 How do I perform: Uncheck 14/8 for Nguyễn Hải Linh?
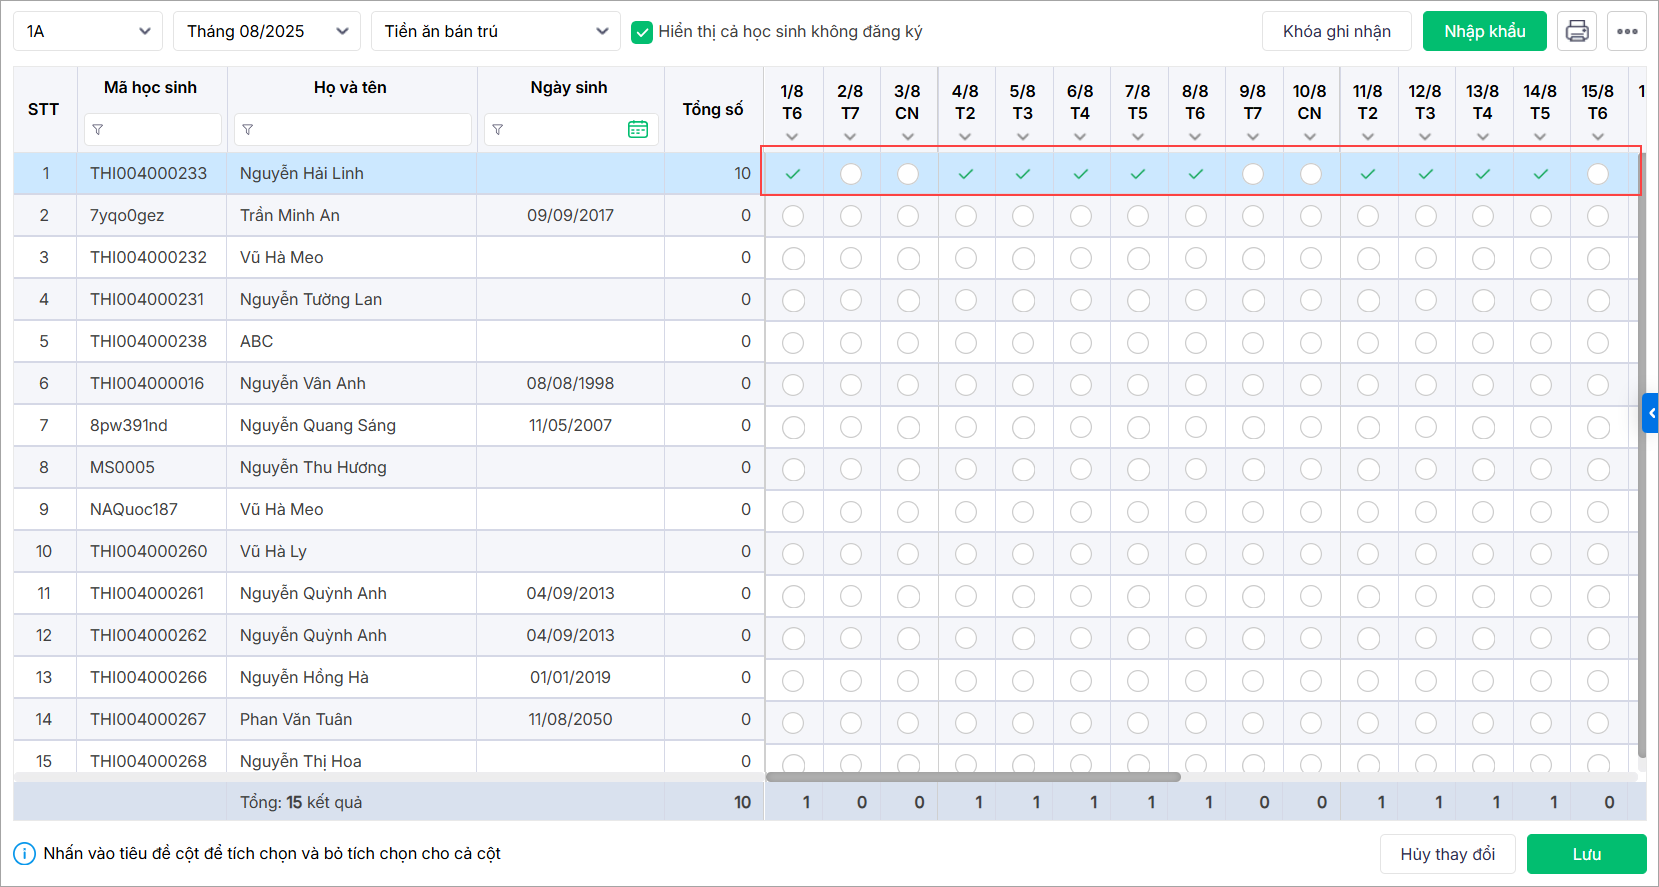pos(1541,174)
